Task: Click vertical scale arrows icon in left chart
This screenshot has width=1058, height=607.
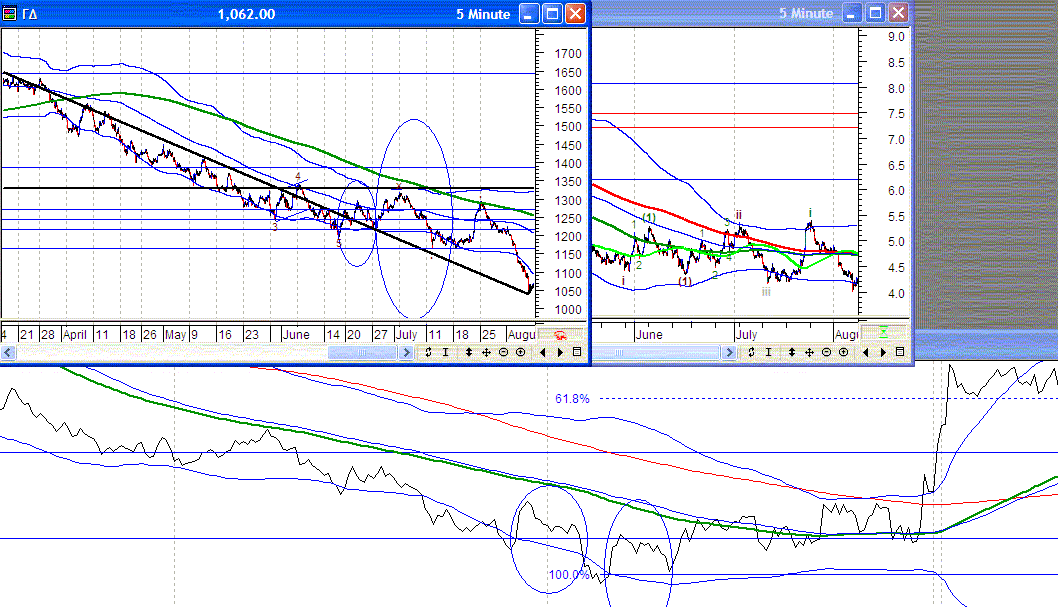Action: click(x=469, y=352)
